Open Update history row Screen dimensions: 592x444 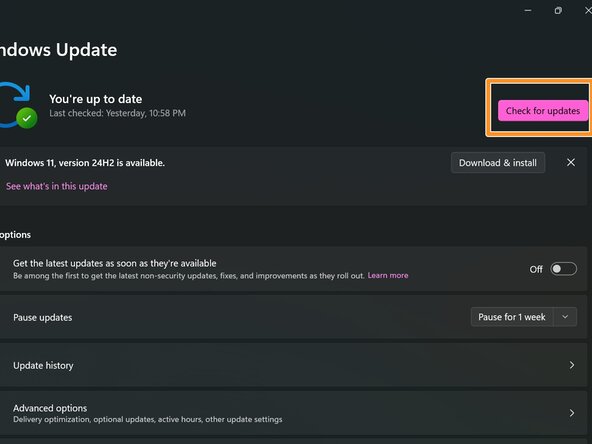pos(293,365)
